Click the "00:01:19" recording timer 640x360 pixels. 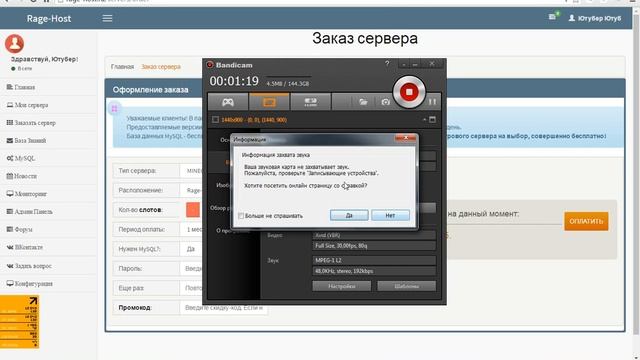(234, 81)
